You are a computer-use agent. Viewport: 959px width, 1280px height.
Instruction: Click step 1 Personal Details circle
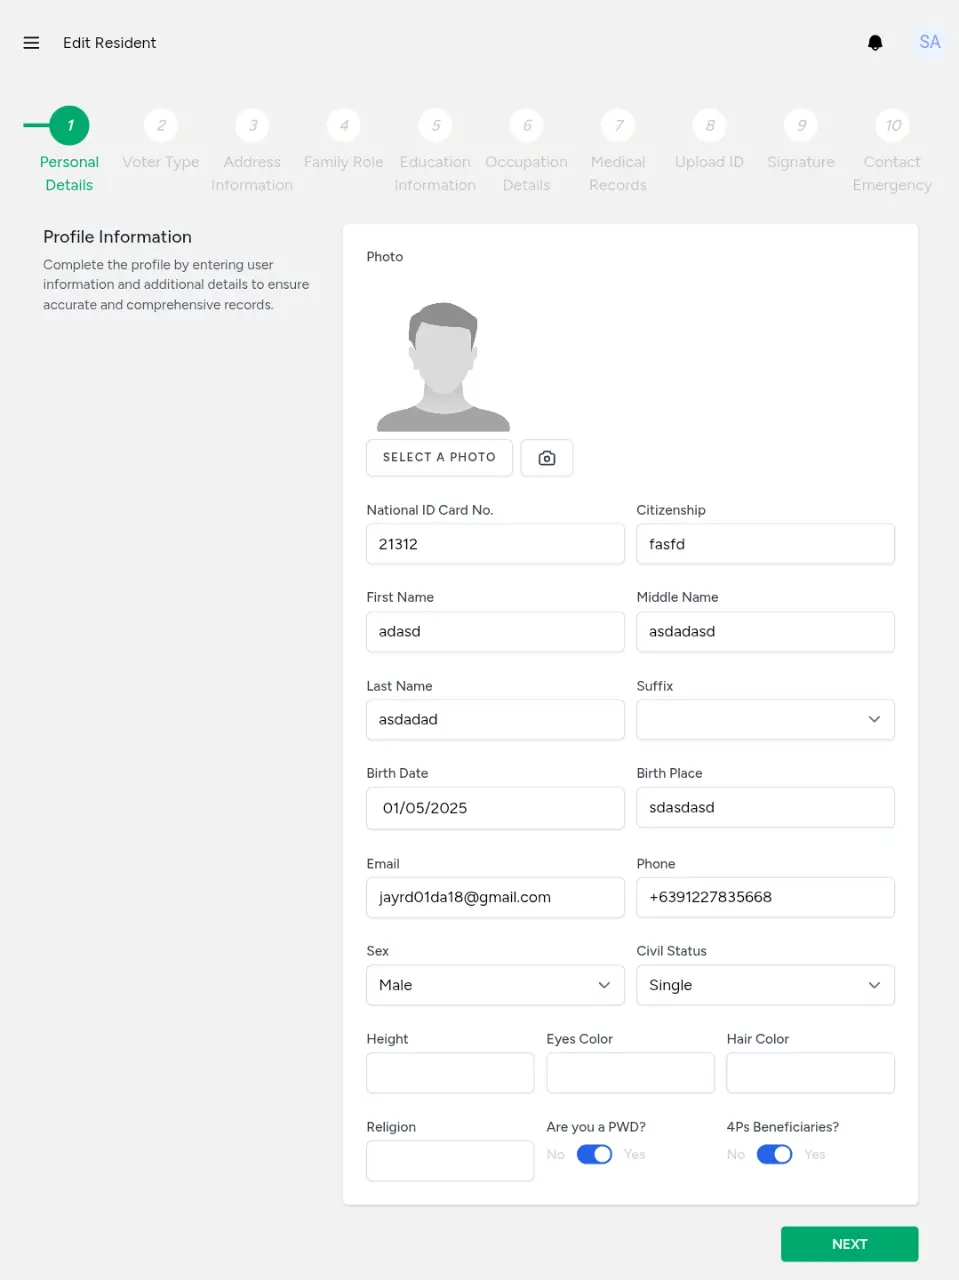pos(69,125)
